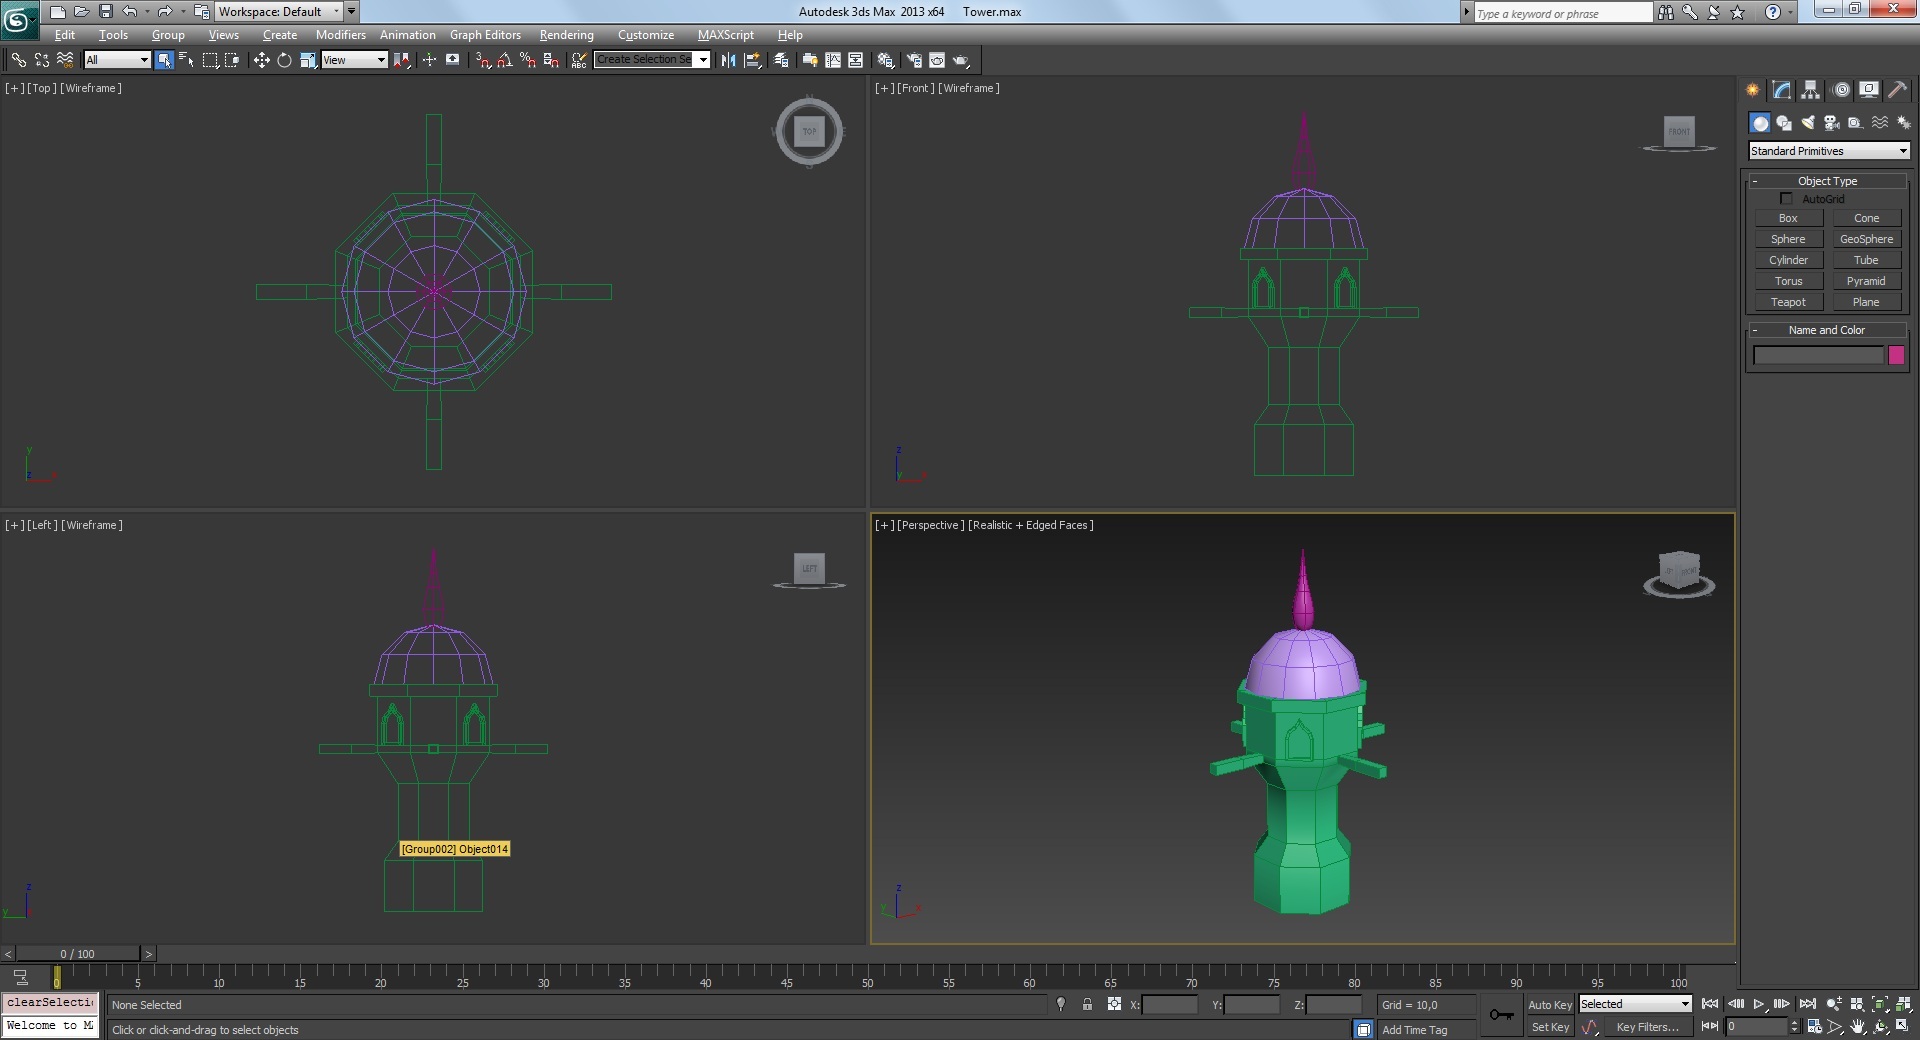The height and width of the screenshot is (1040, 1920).
Task: Click the Select and Link tool
Action: [x=18, y=60]
